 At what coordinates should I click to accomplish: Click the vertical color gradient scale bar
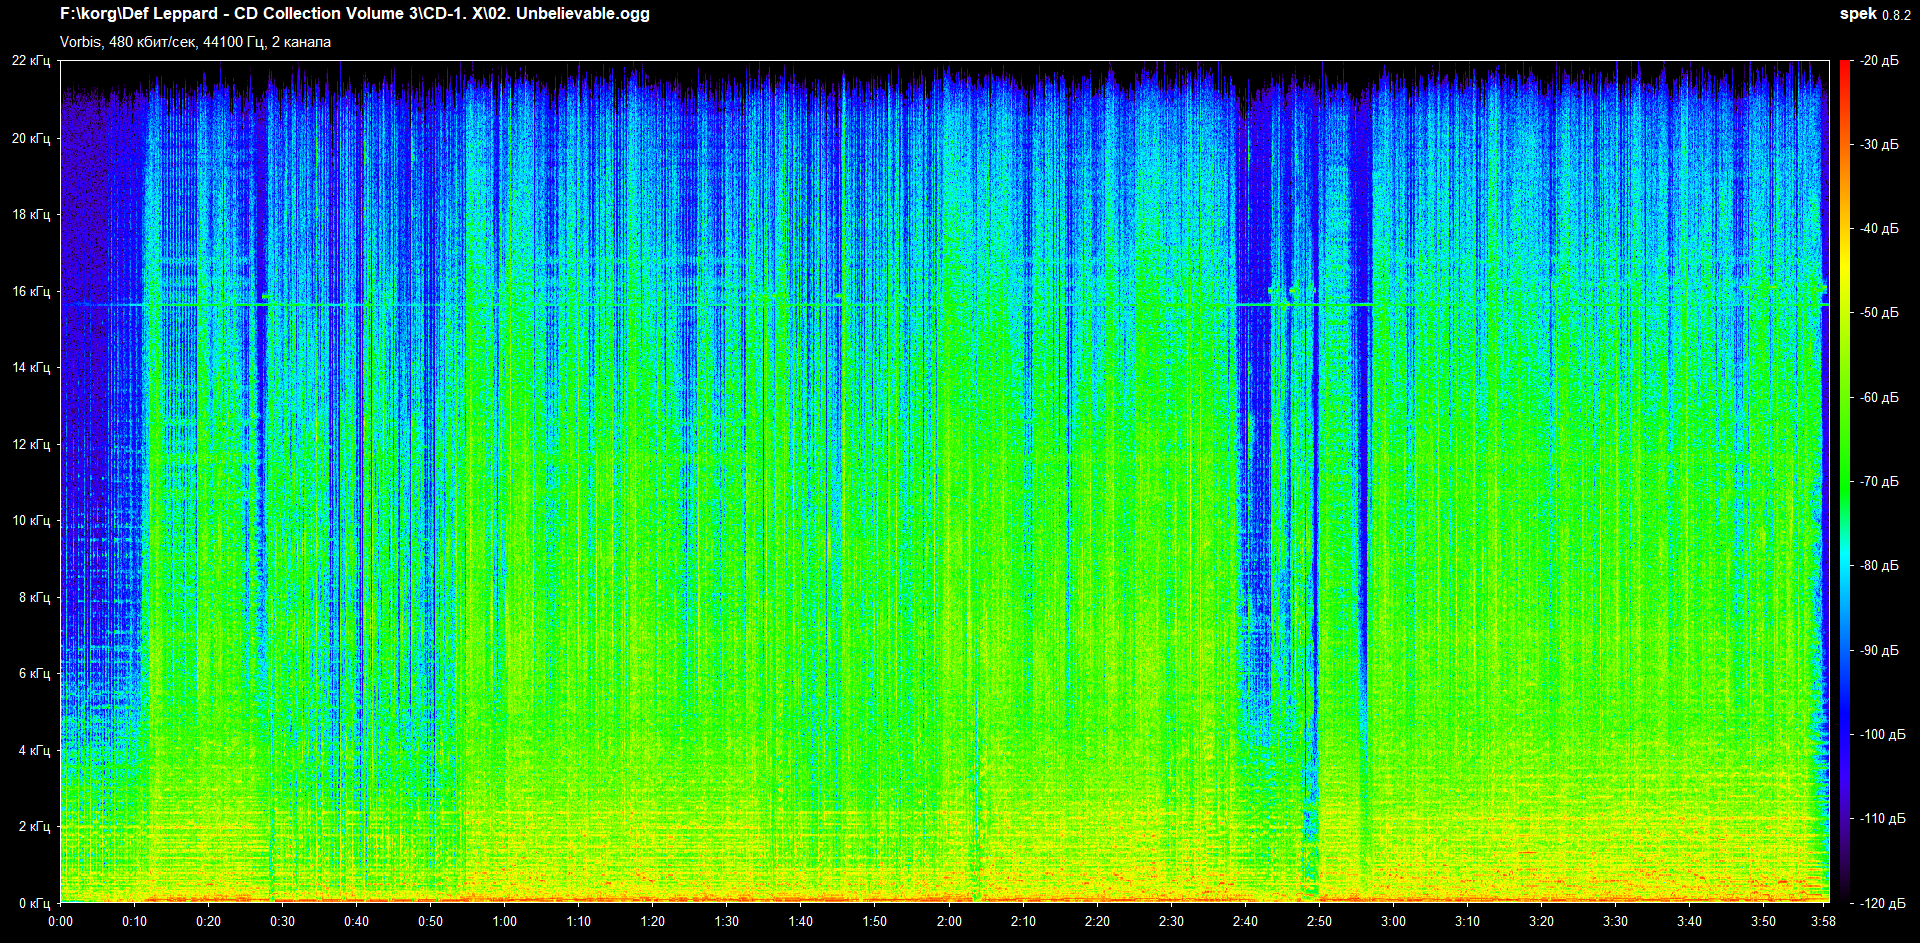point(1845,480)
